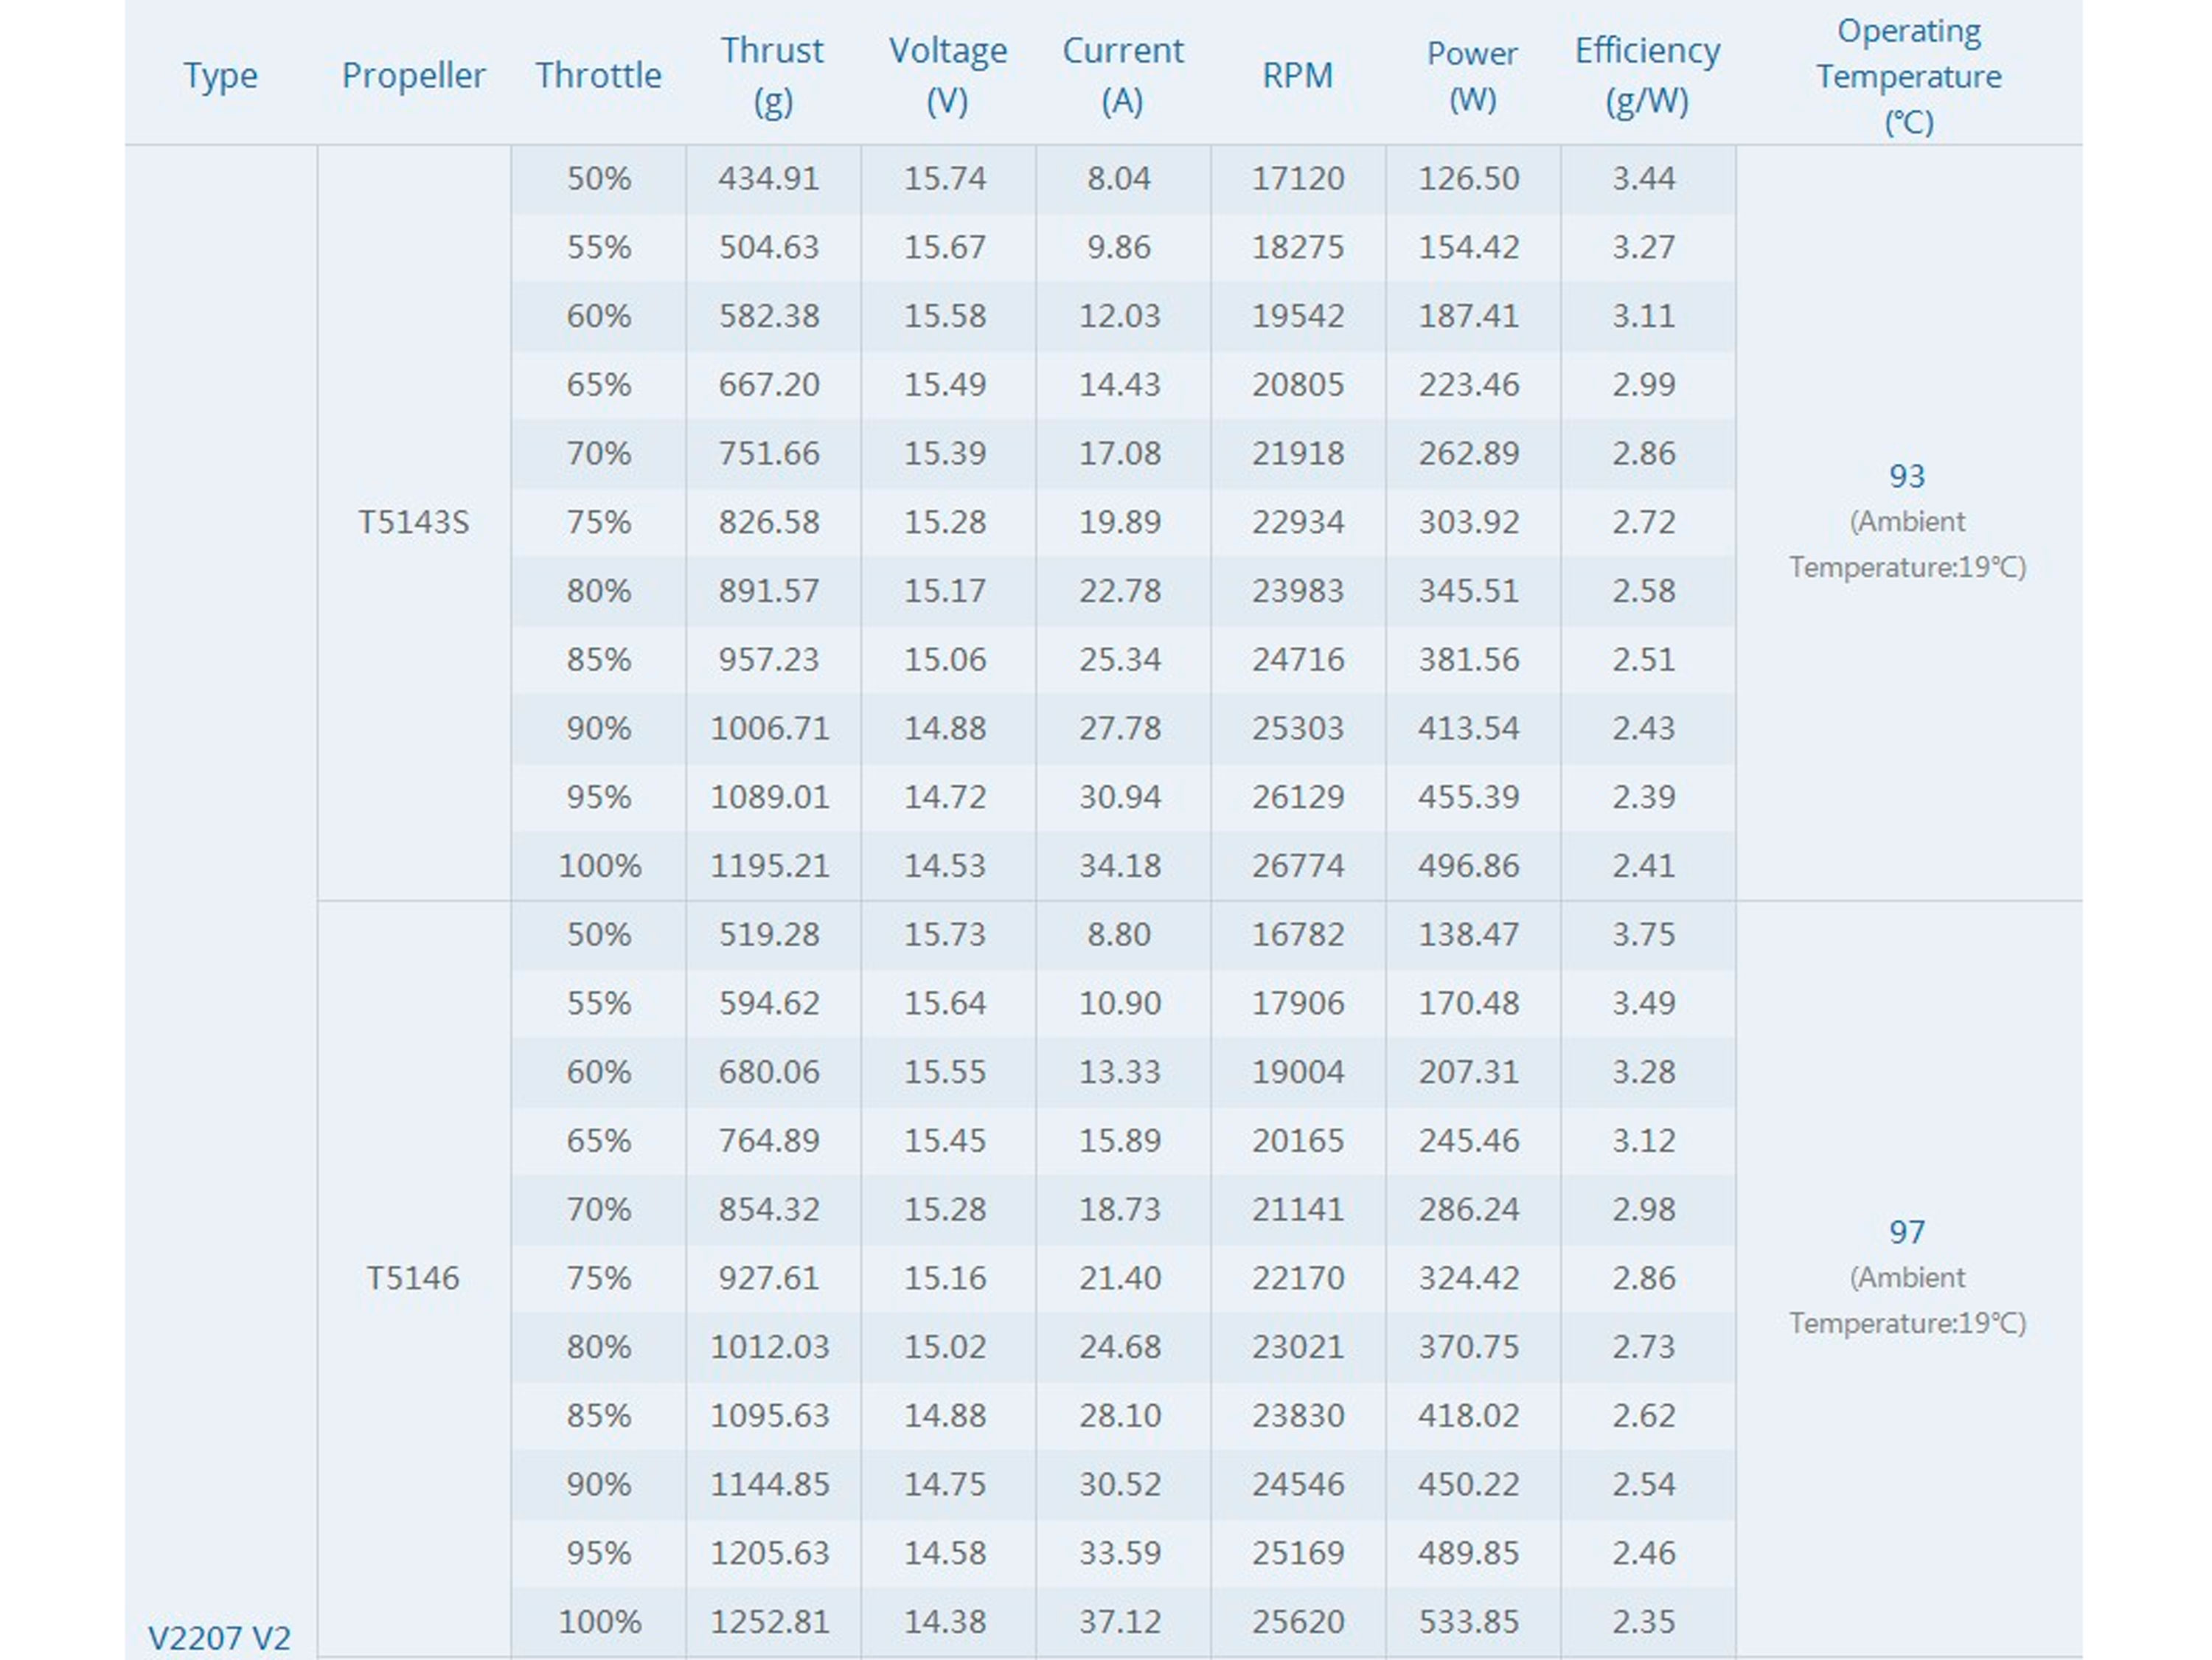Click the Power (W) header
The height and width of the screenshot is (1660, 2212).
(1472, 76)
